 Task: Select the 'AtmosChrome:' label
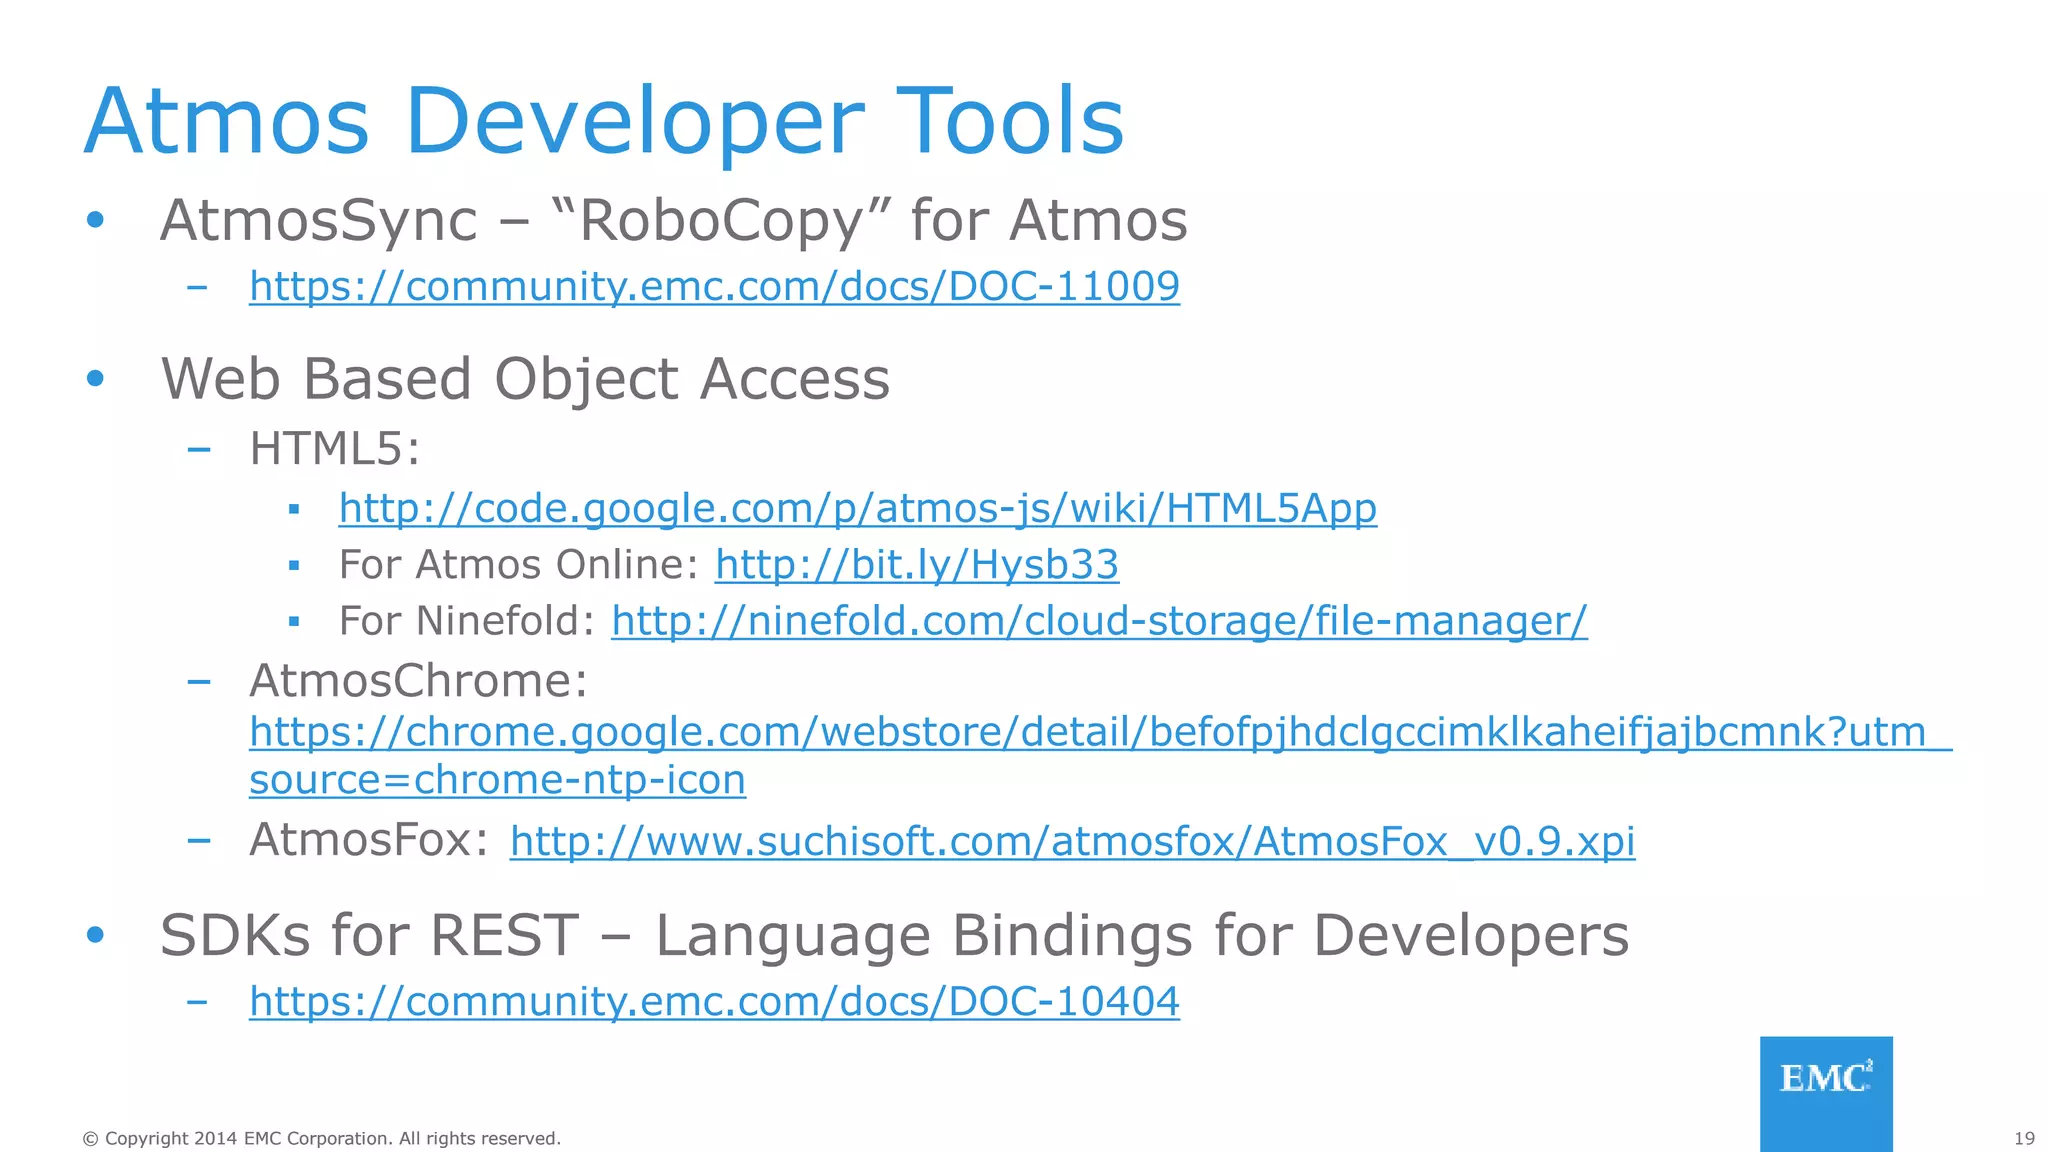pyautogui.click(x=419, y=681)
